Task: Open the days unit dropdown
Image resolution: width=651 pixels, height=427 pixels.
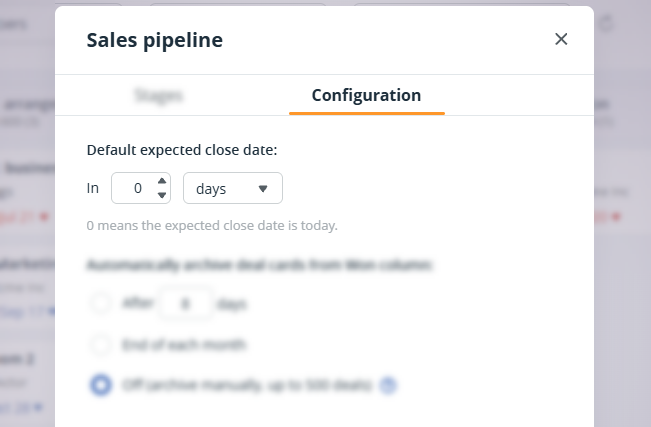Action: (x=233, y=188)
